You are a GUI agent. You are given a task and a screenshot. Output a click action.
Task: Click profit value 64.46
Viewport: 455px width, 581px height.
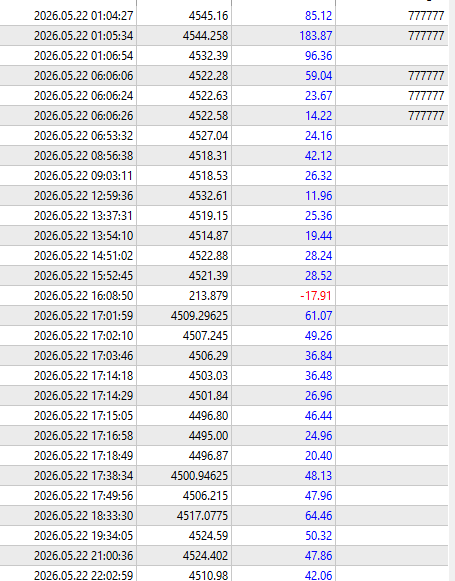318,516
